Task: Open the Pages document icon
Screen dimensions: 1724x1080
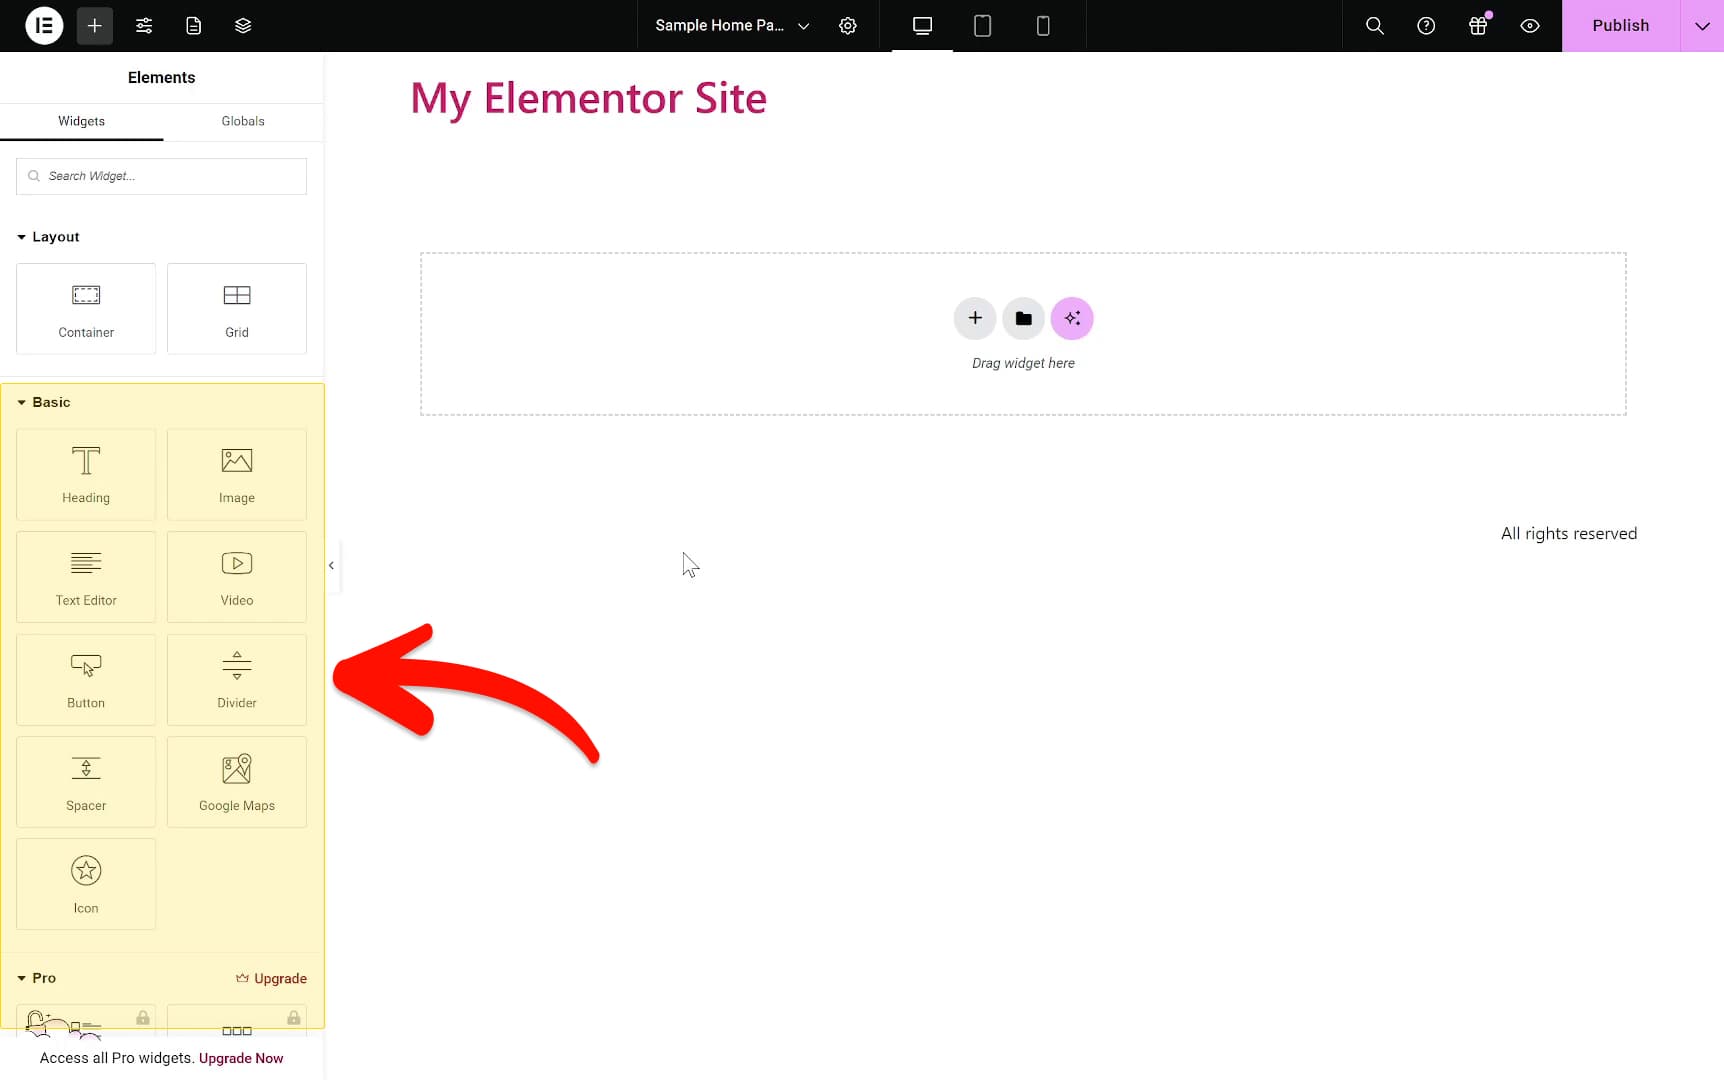Action: pos(194,26)
